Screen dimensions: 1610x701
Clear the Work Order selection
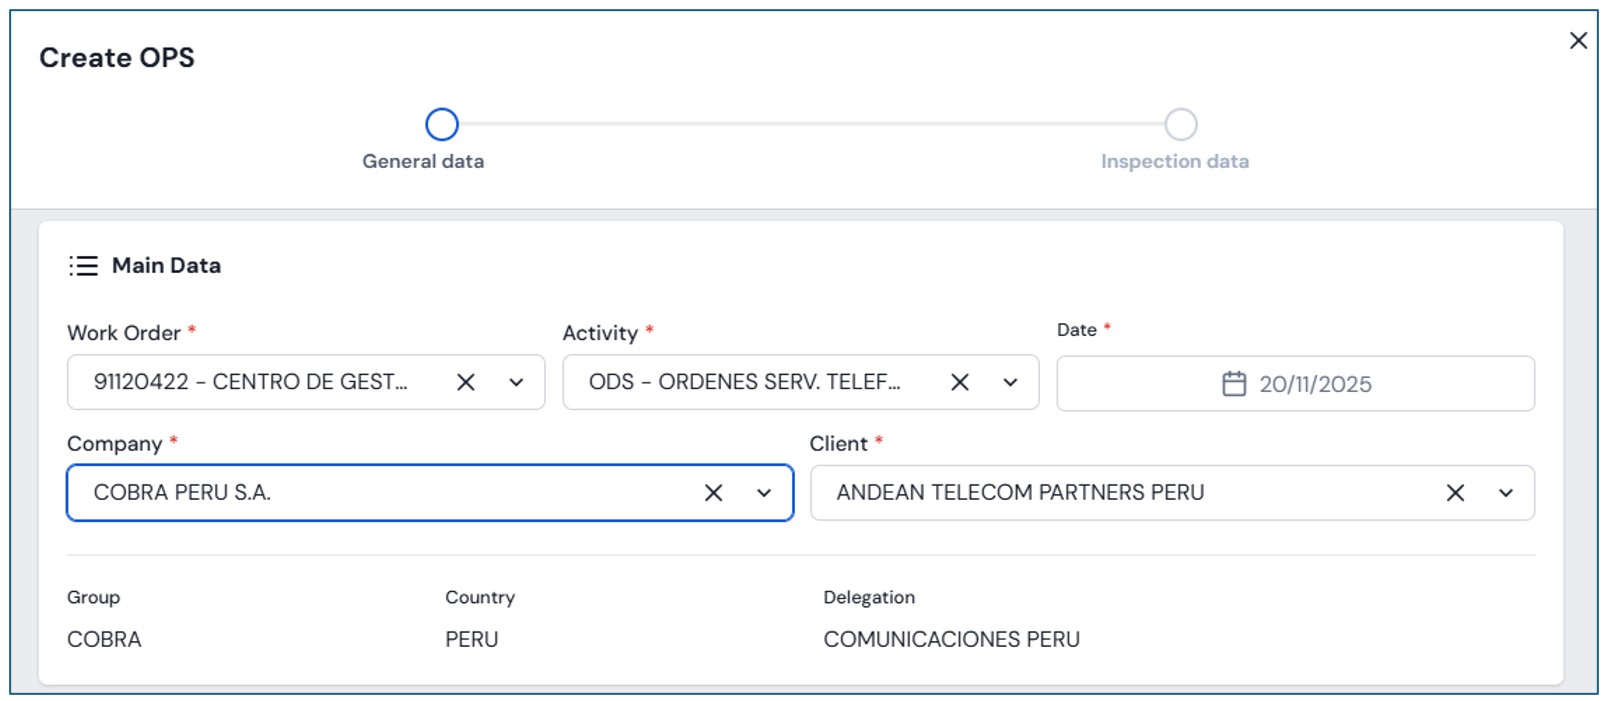(x=466, y=382)
